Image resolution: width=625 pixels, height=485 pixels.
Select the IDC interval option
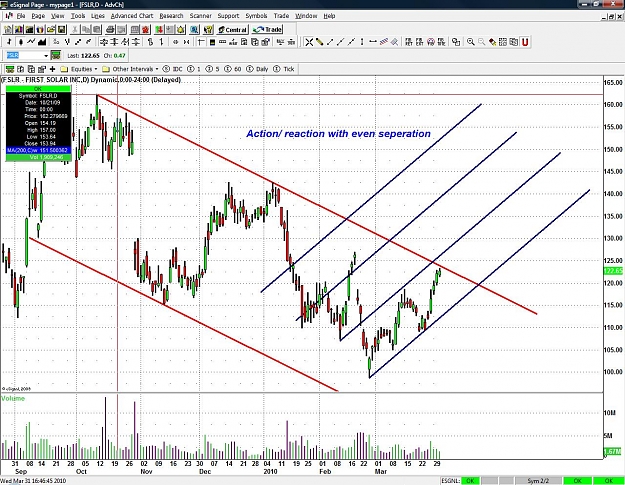point(173,69)
